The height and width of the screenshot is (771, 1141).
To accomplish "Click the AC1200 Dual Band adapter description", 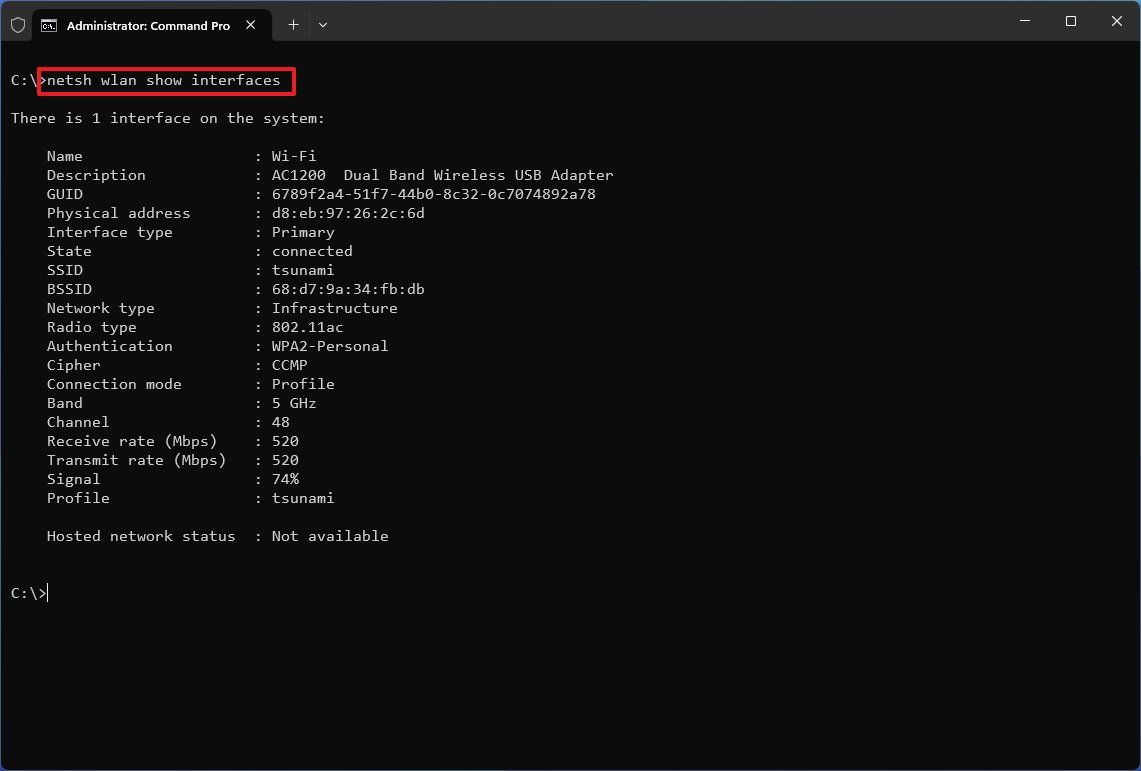I will click(x=442, y=175).
